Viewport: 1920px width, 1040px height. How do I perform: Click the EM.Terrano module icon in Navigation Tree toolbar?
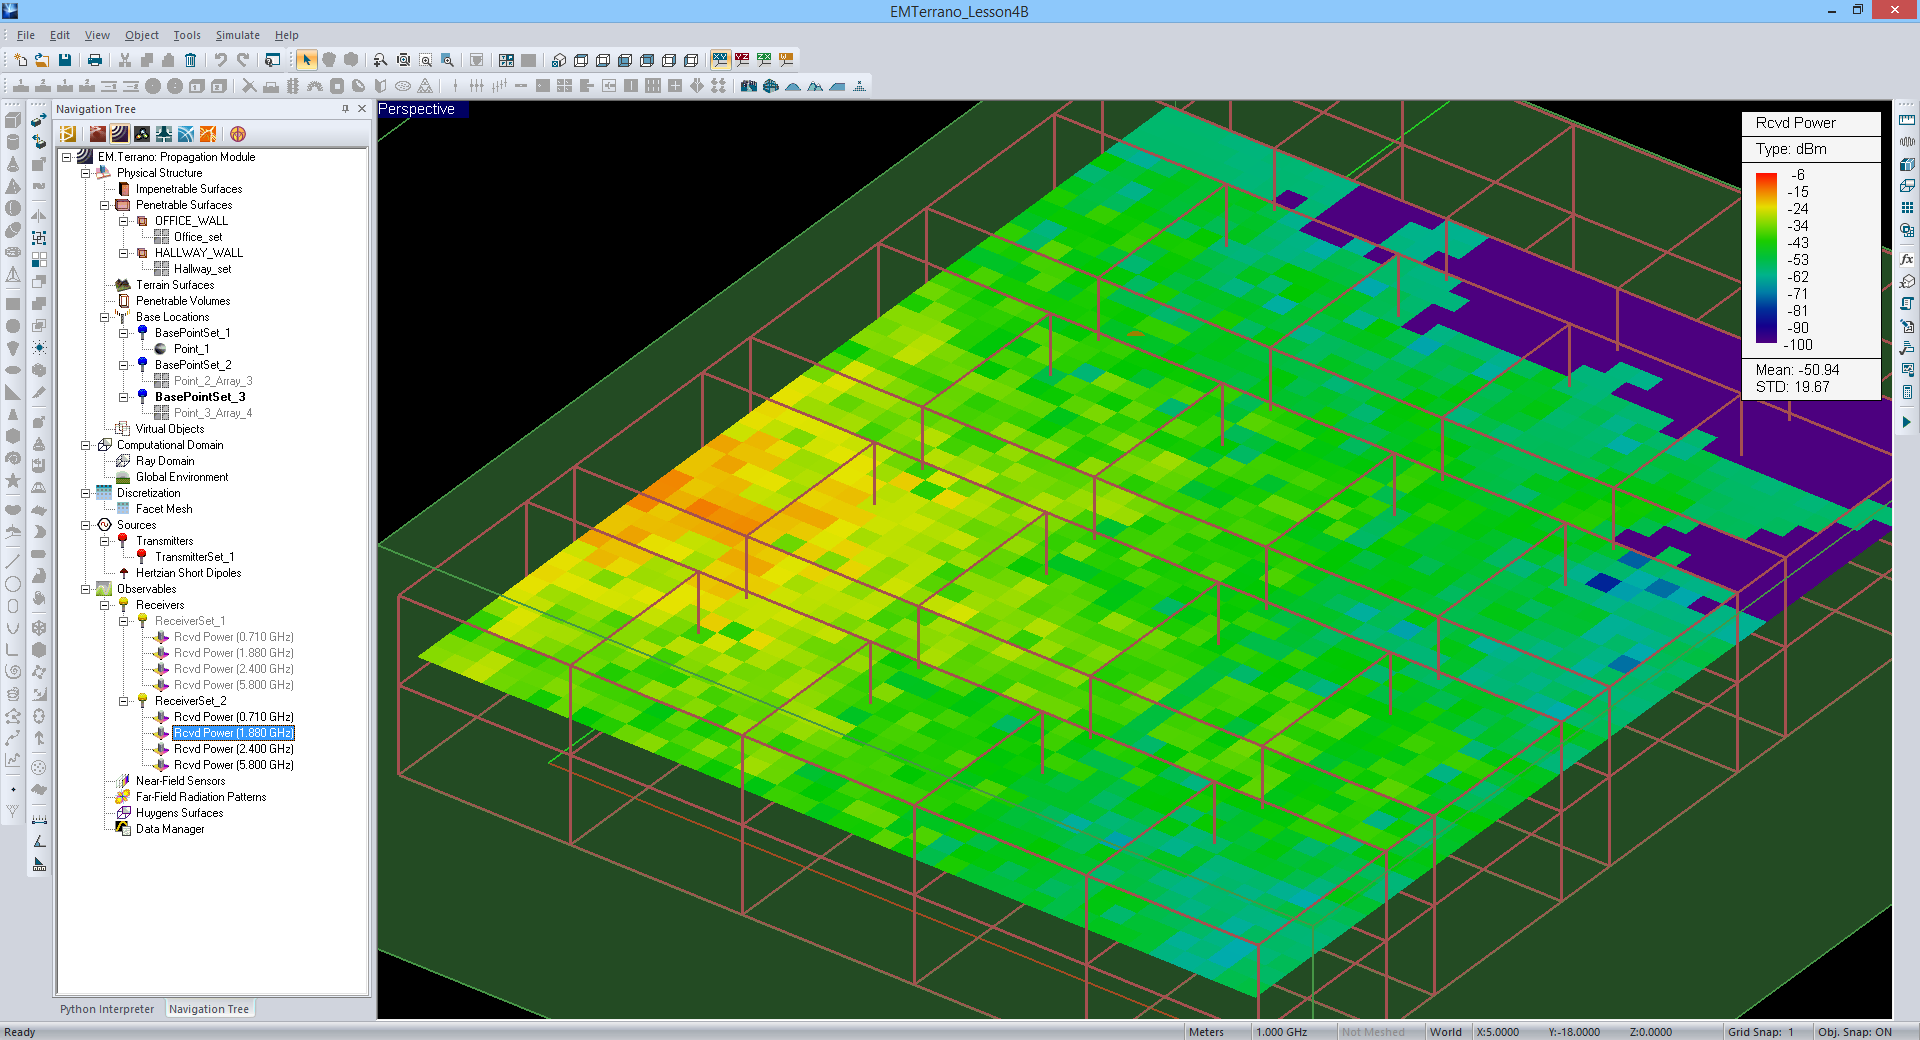pos(120,134)
